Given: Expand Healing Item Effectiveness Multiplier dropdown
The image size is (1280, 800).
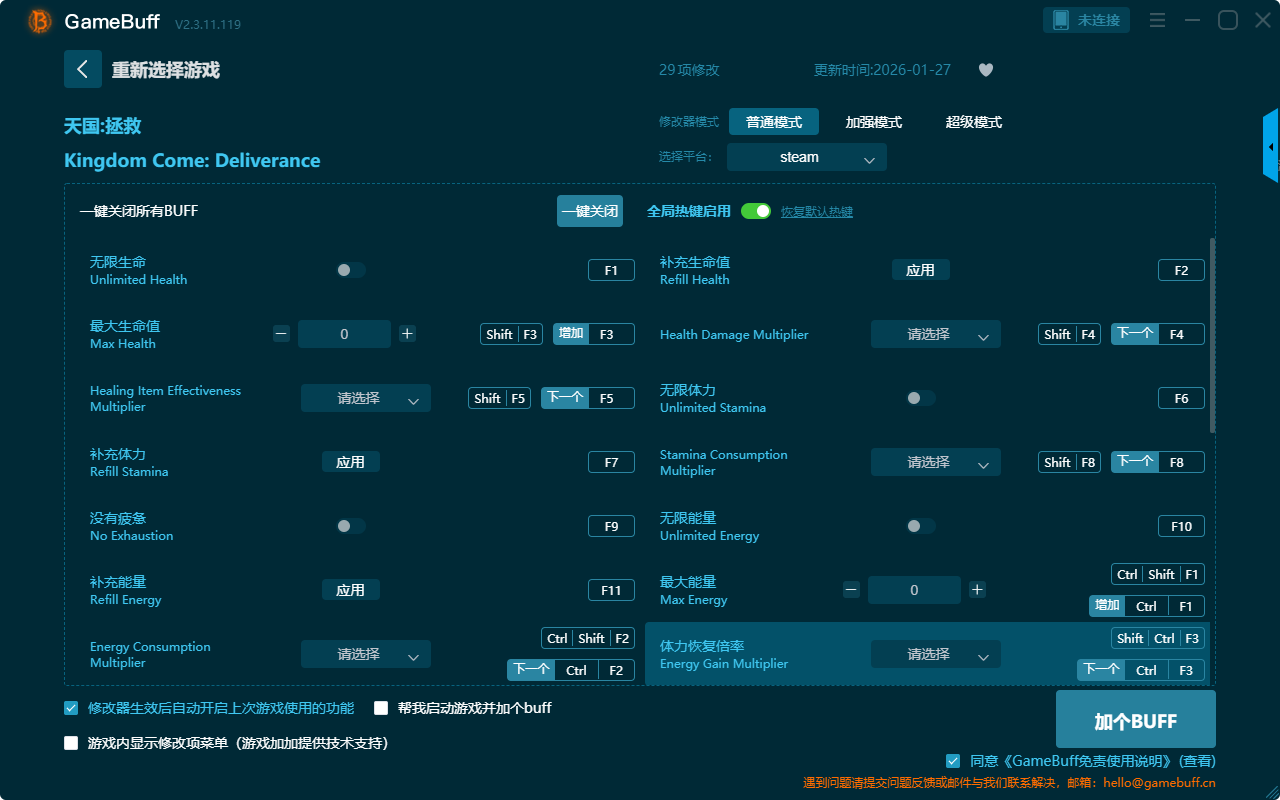Looking at the screenshot, I should tap(365, 398).
